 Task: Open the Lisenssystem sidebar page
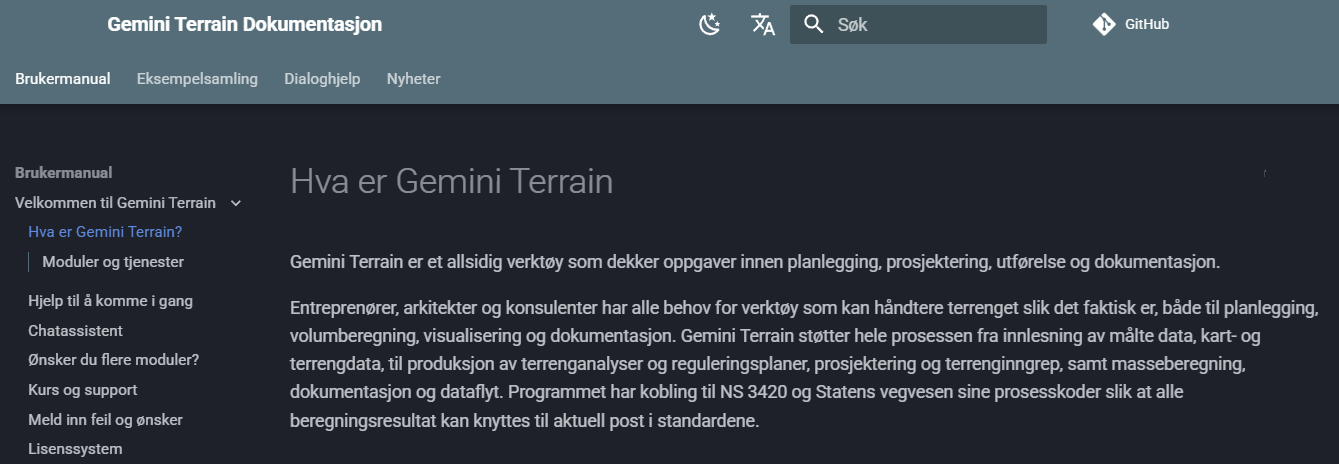[75, 449]
